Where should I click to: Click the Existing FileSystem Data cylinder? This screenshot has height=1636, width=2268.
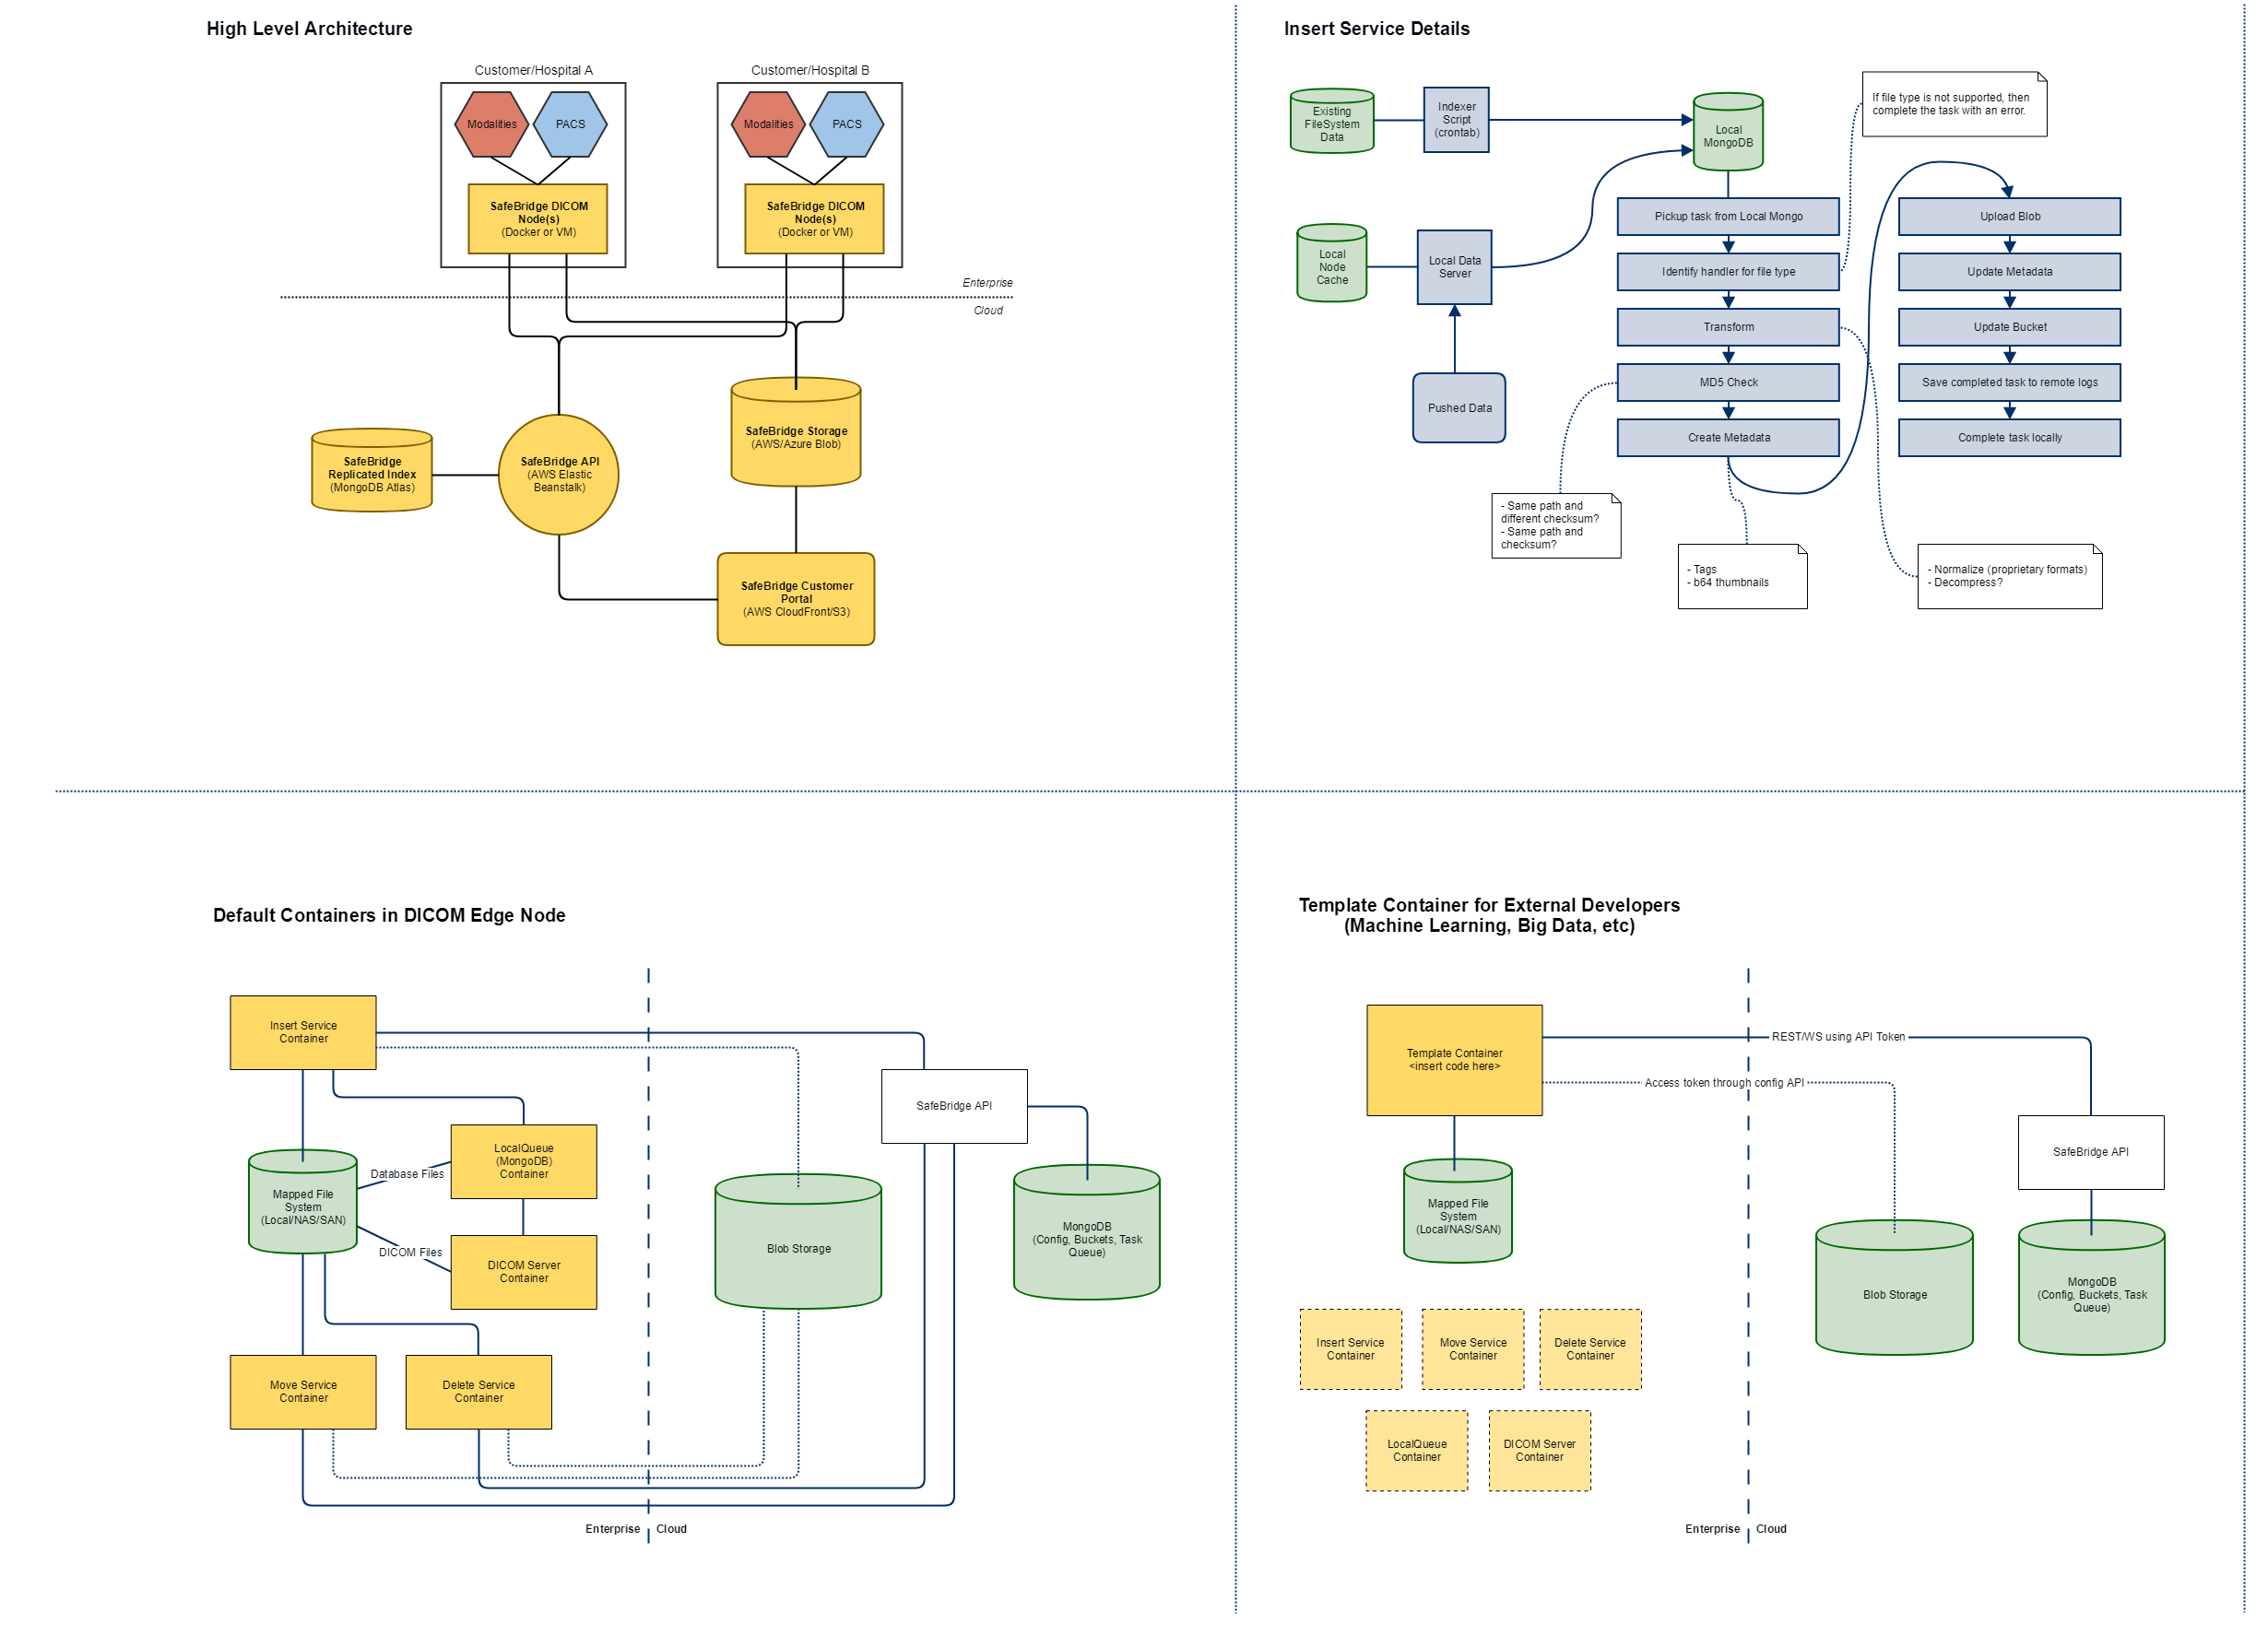pos(1331,124)
